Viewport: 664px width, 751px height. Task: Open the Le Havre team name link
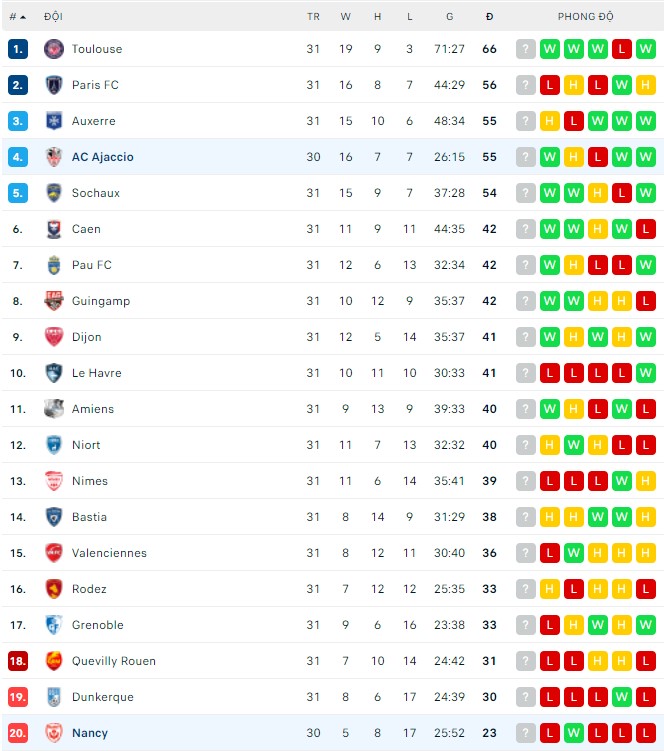(96, 373)
